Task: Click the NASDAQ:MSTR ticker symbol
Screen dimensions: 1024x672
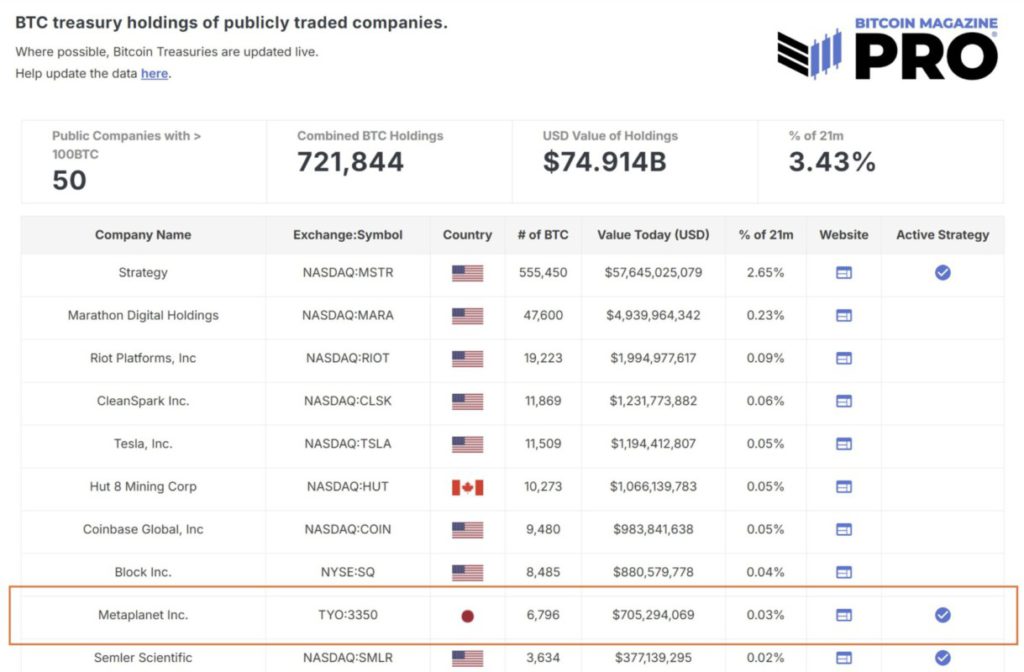Action: point(348,272)
